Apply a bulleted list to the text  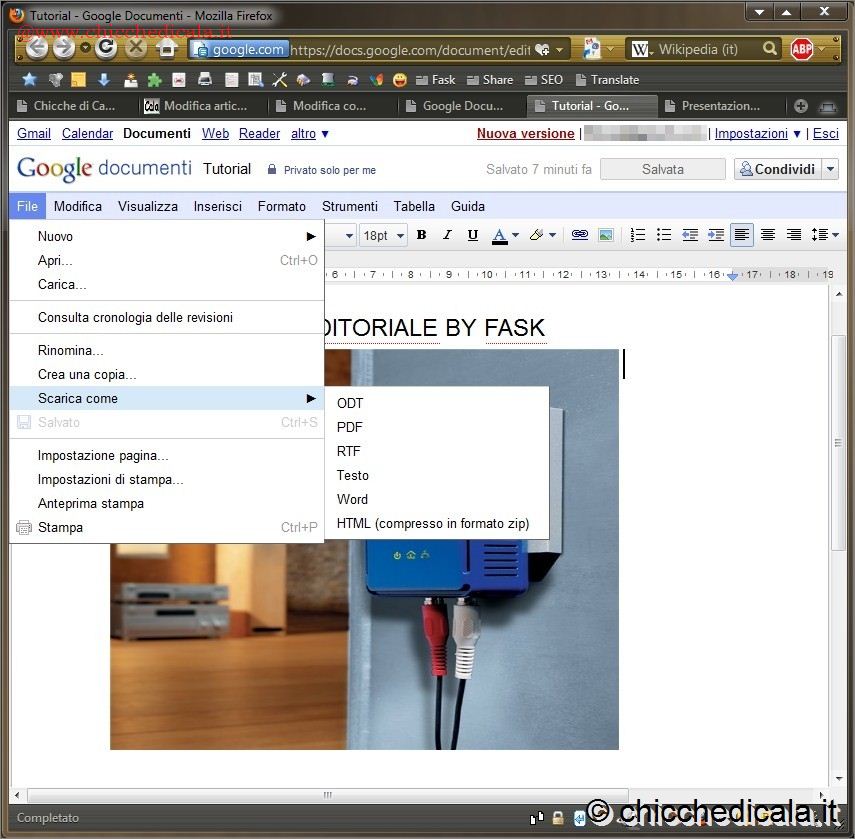point(663,235)
